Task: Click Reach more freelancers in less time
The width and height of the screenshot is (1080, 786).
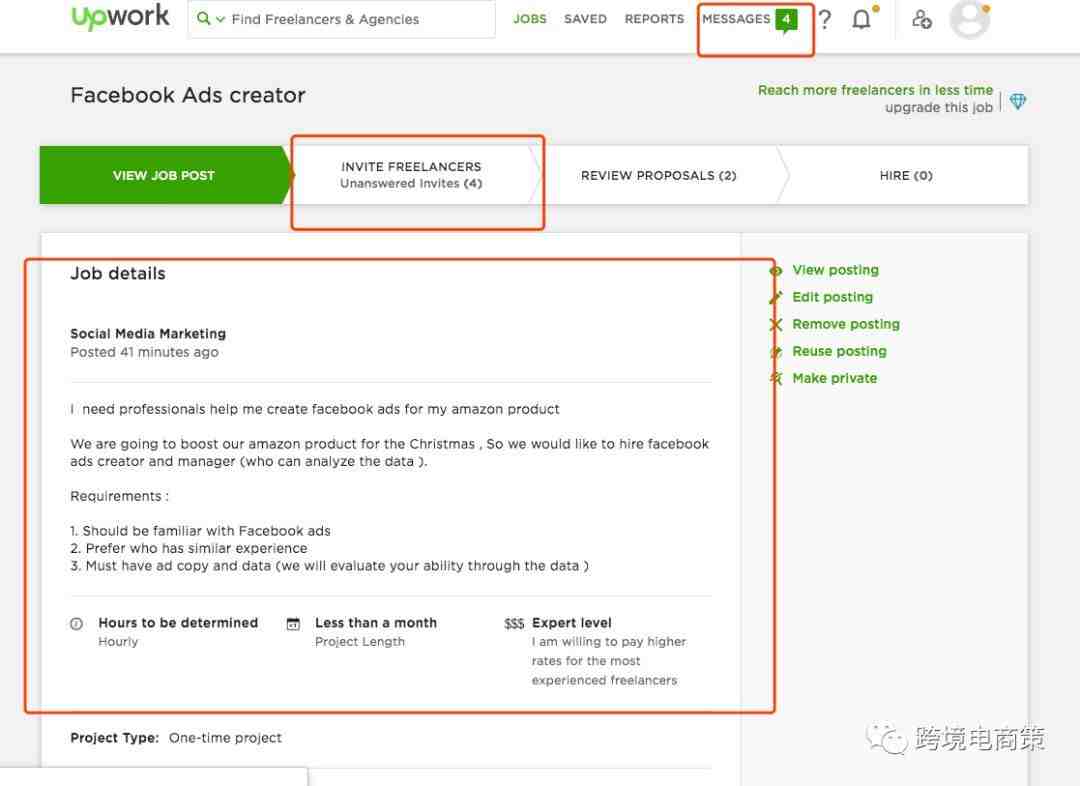Action: 875,90
